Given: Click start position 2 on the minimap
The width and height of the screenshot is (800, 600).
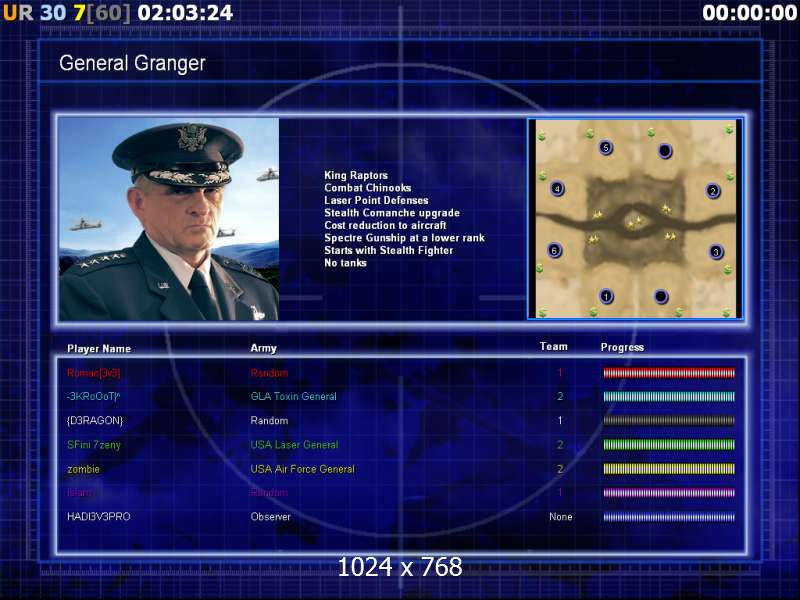Looking at the screenshot, I should (x=713, y=191).
